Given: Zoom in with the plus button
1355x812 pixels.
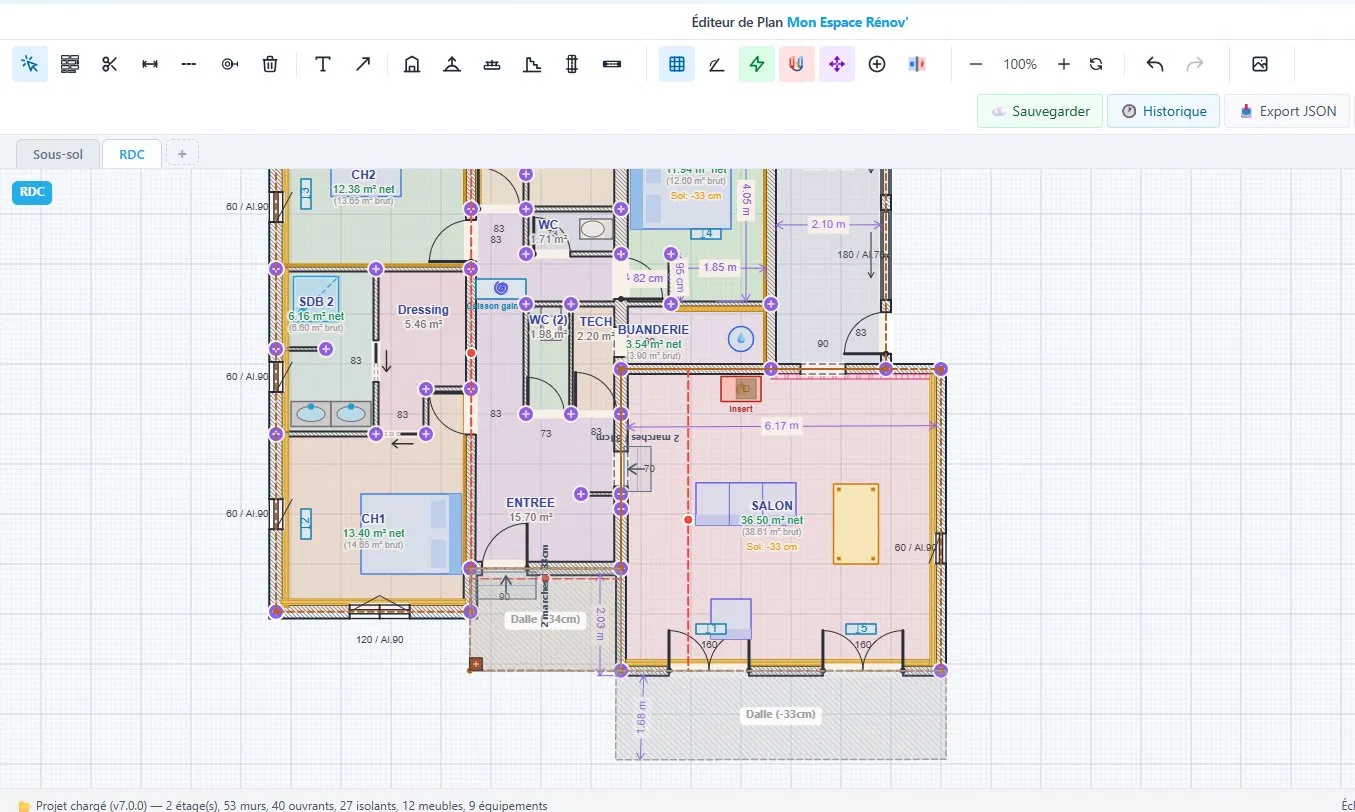Looking at the screenshot, I should 1064,64.
